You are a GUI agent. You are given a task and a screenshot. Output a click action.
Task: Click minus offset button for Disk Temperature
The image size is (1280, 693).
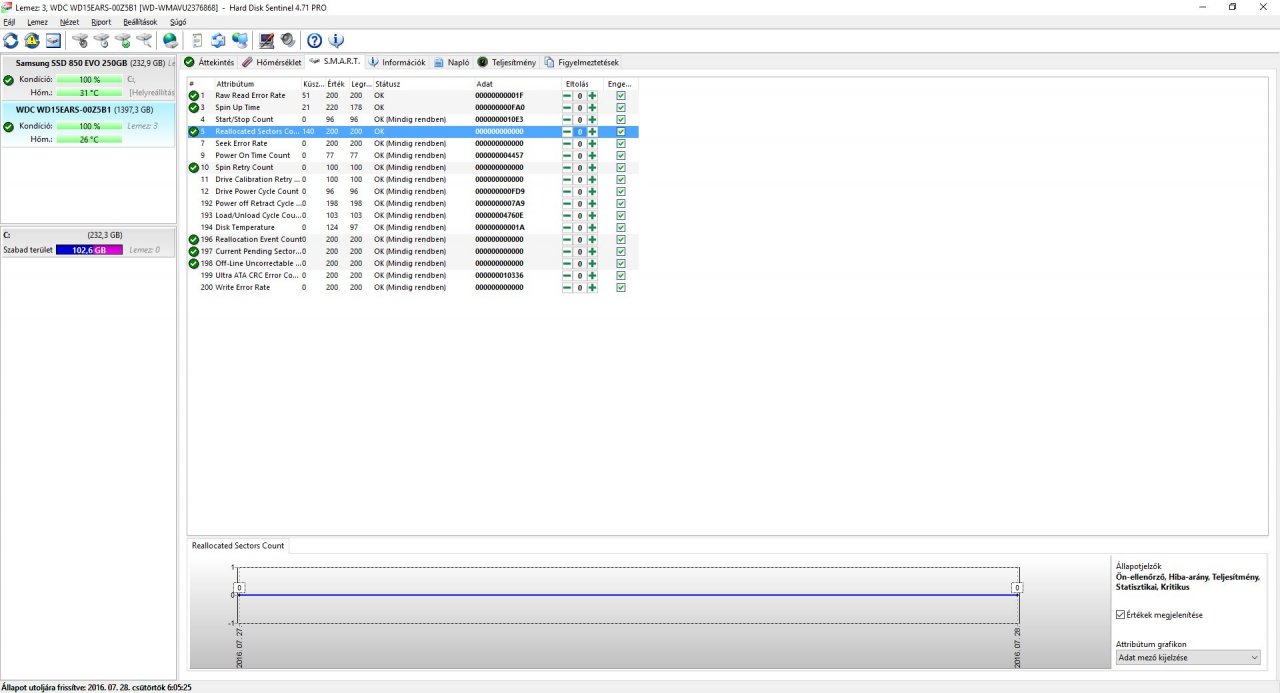coord(567,228)
